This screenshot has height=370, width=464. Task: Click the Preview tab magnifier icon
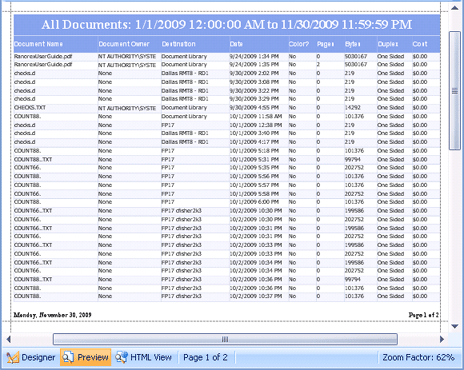[68, 357]
